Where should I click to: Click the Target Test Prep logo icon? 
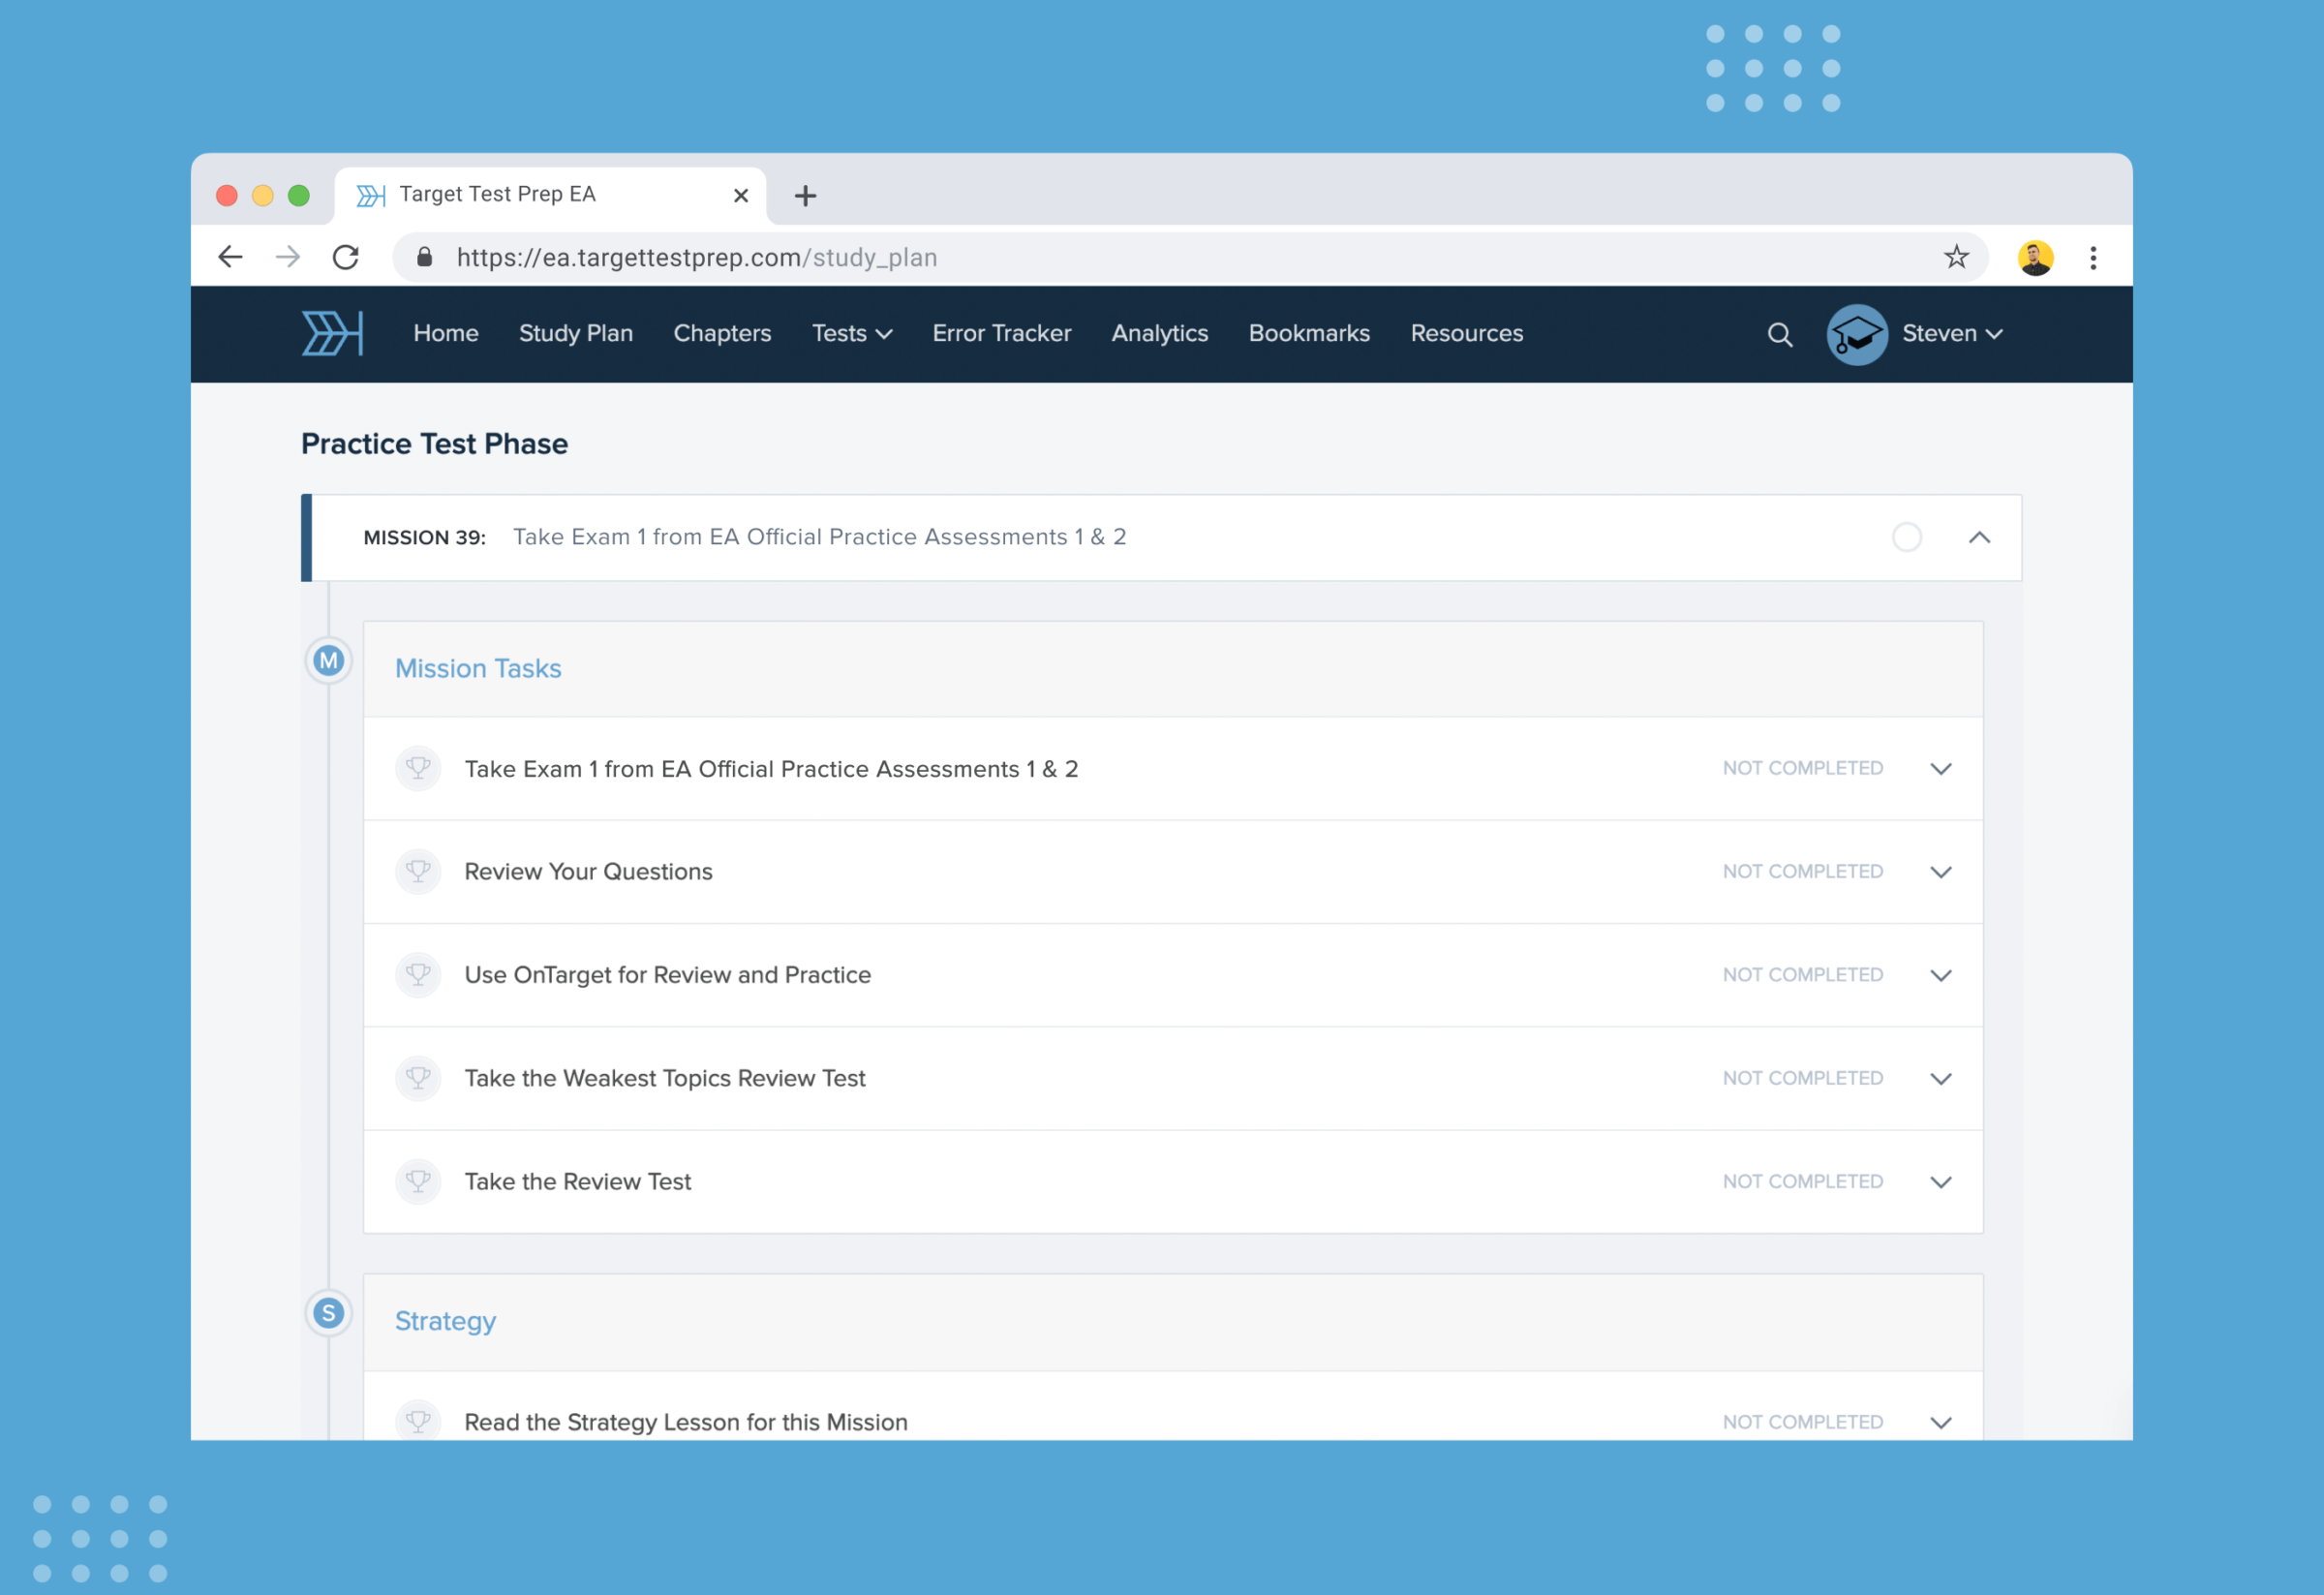tap(332, 333)
